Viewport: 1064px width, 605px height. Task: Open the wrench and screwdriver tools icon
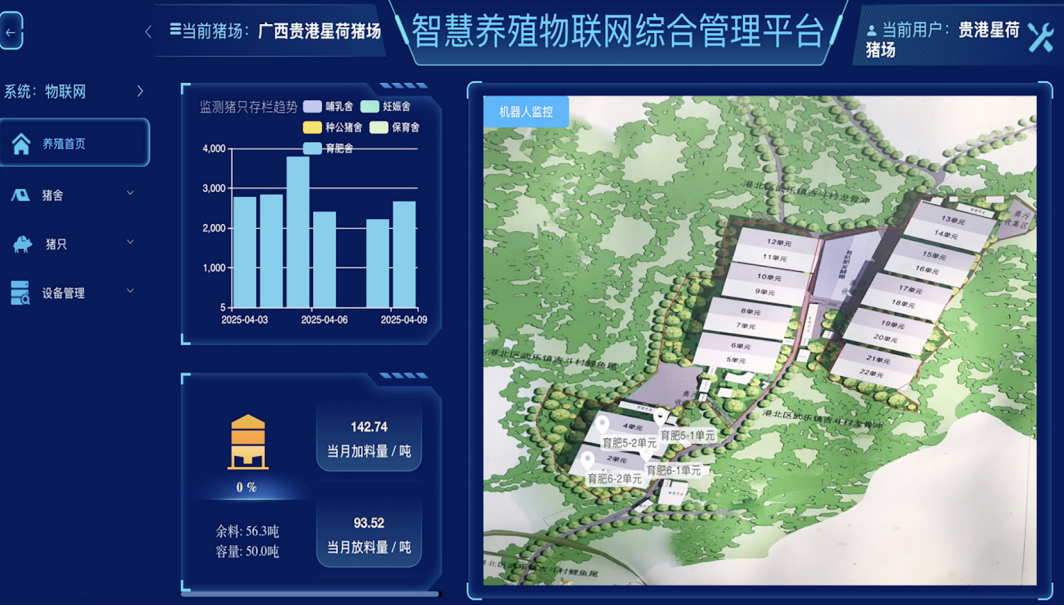click(1040, 37)
